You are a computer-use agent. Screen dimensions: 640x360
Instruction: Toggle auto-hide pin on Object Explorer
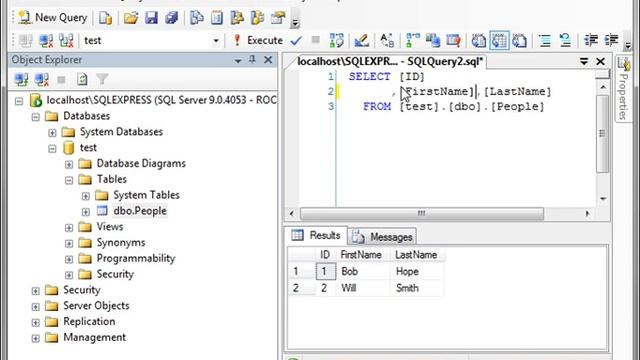pos(252,60)
